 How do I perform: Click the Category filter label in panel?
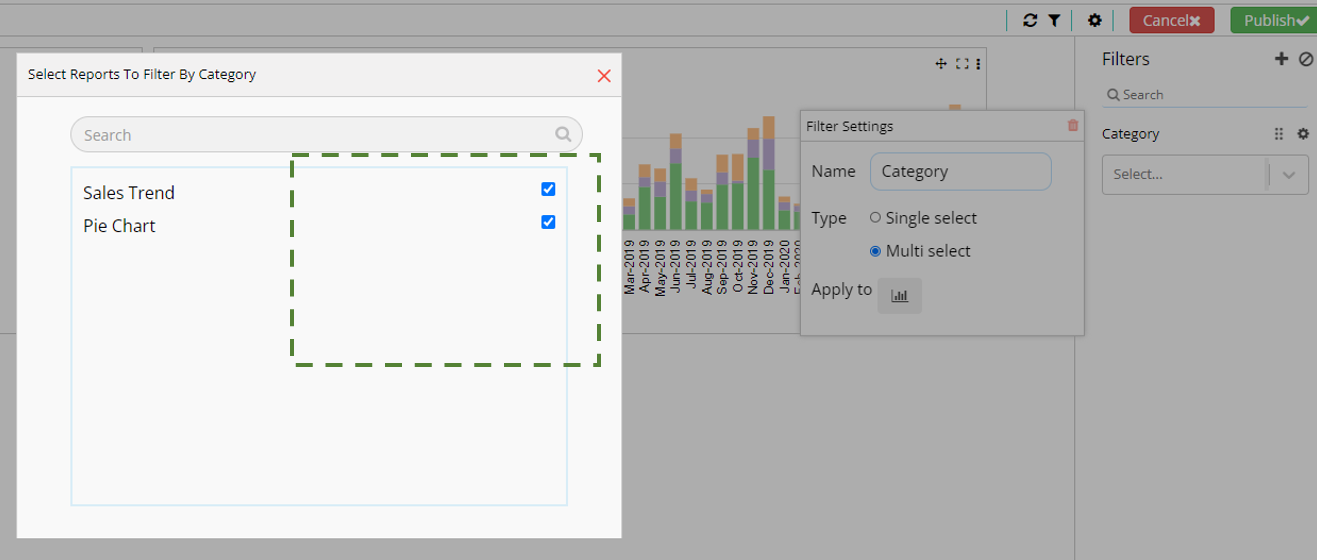tap(1131, 134)
